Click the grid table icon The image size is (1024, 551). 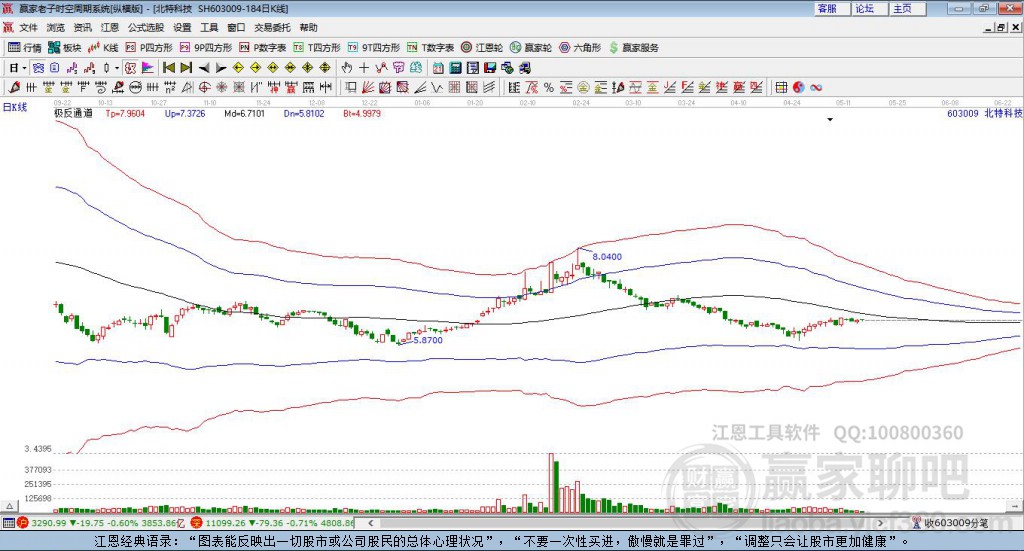(x=781, y=87)
